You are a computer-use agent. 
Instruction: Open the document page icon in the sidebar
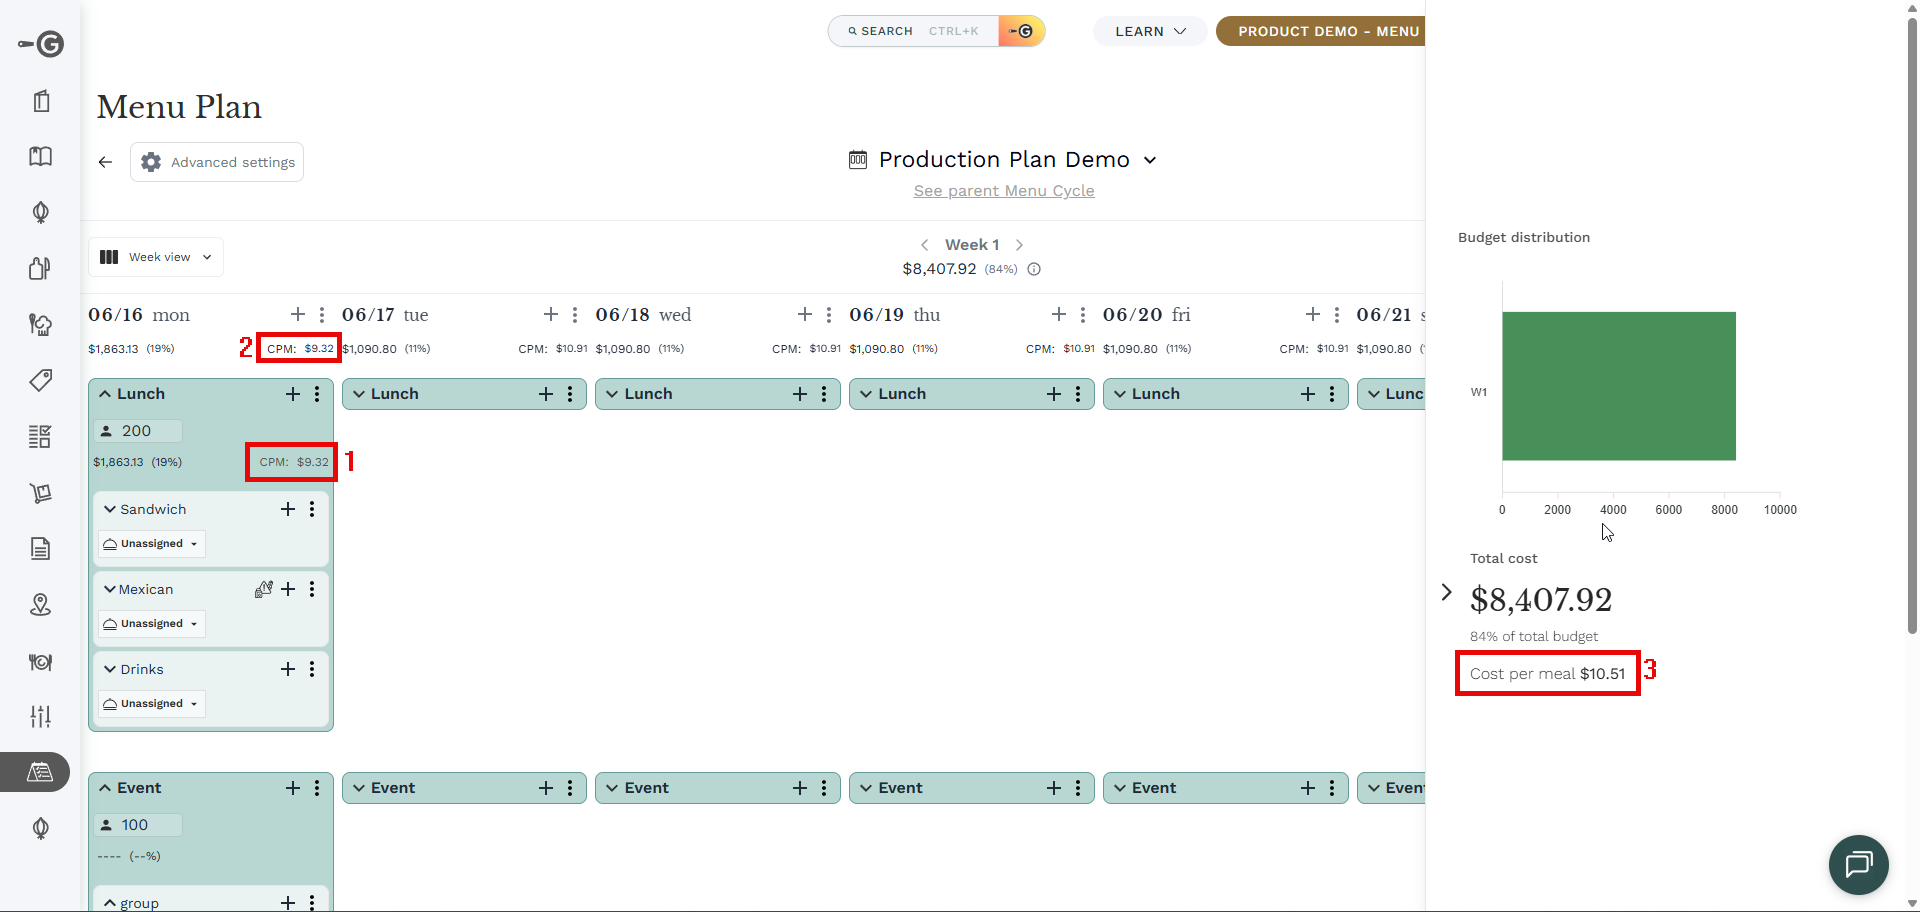pyautogui.click(x=41, y=548)
